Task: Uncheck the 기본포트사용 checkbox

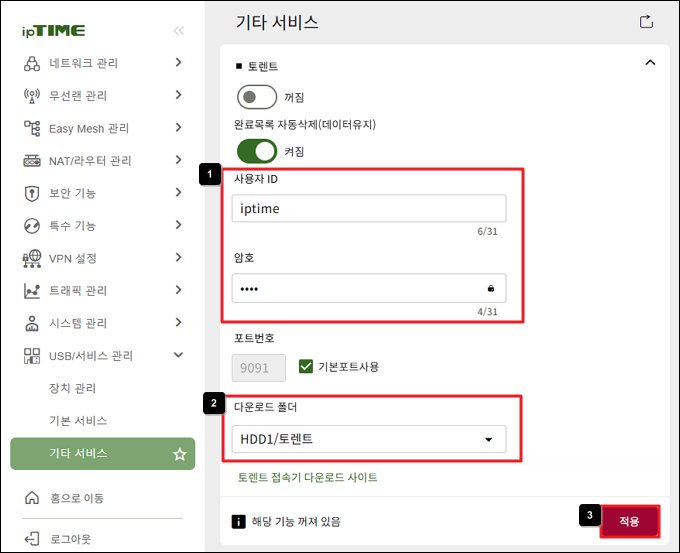Action: coord(306,366)
